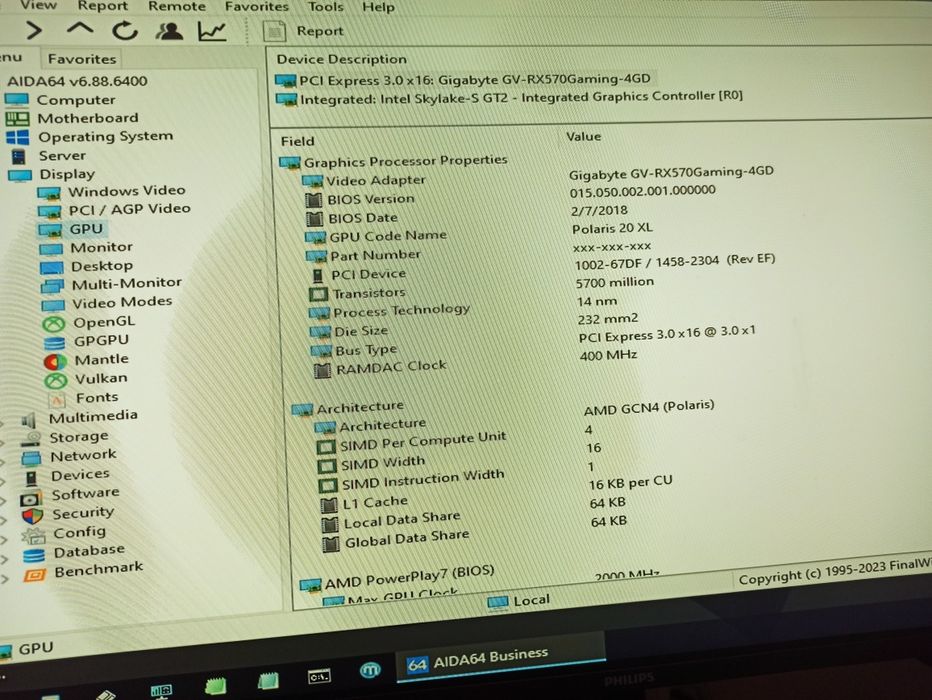Expand the Benchmark tree node
The height and width of the screenshot is (700, 932).
tap(4, 579)
